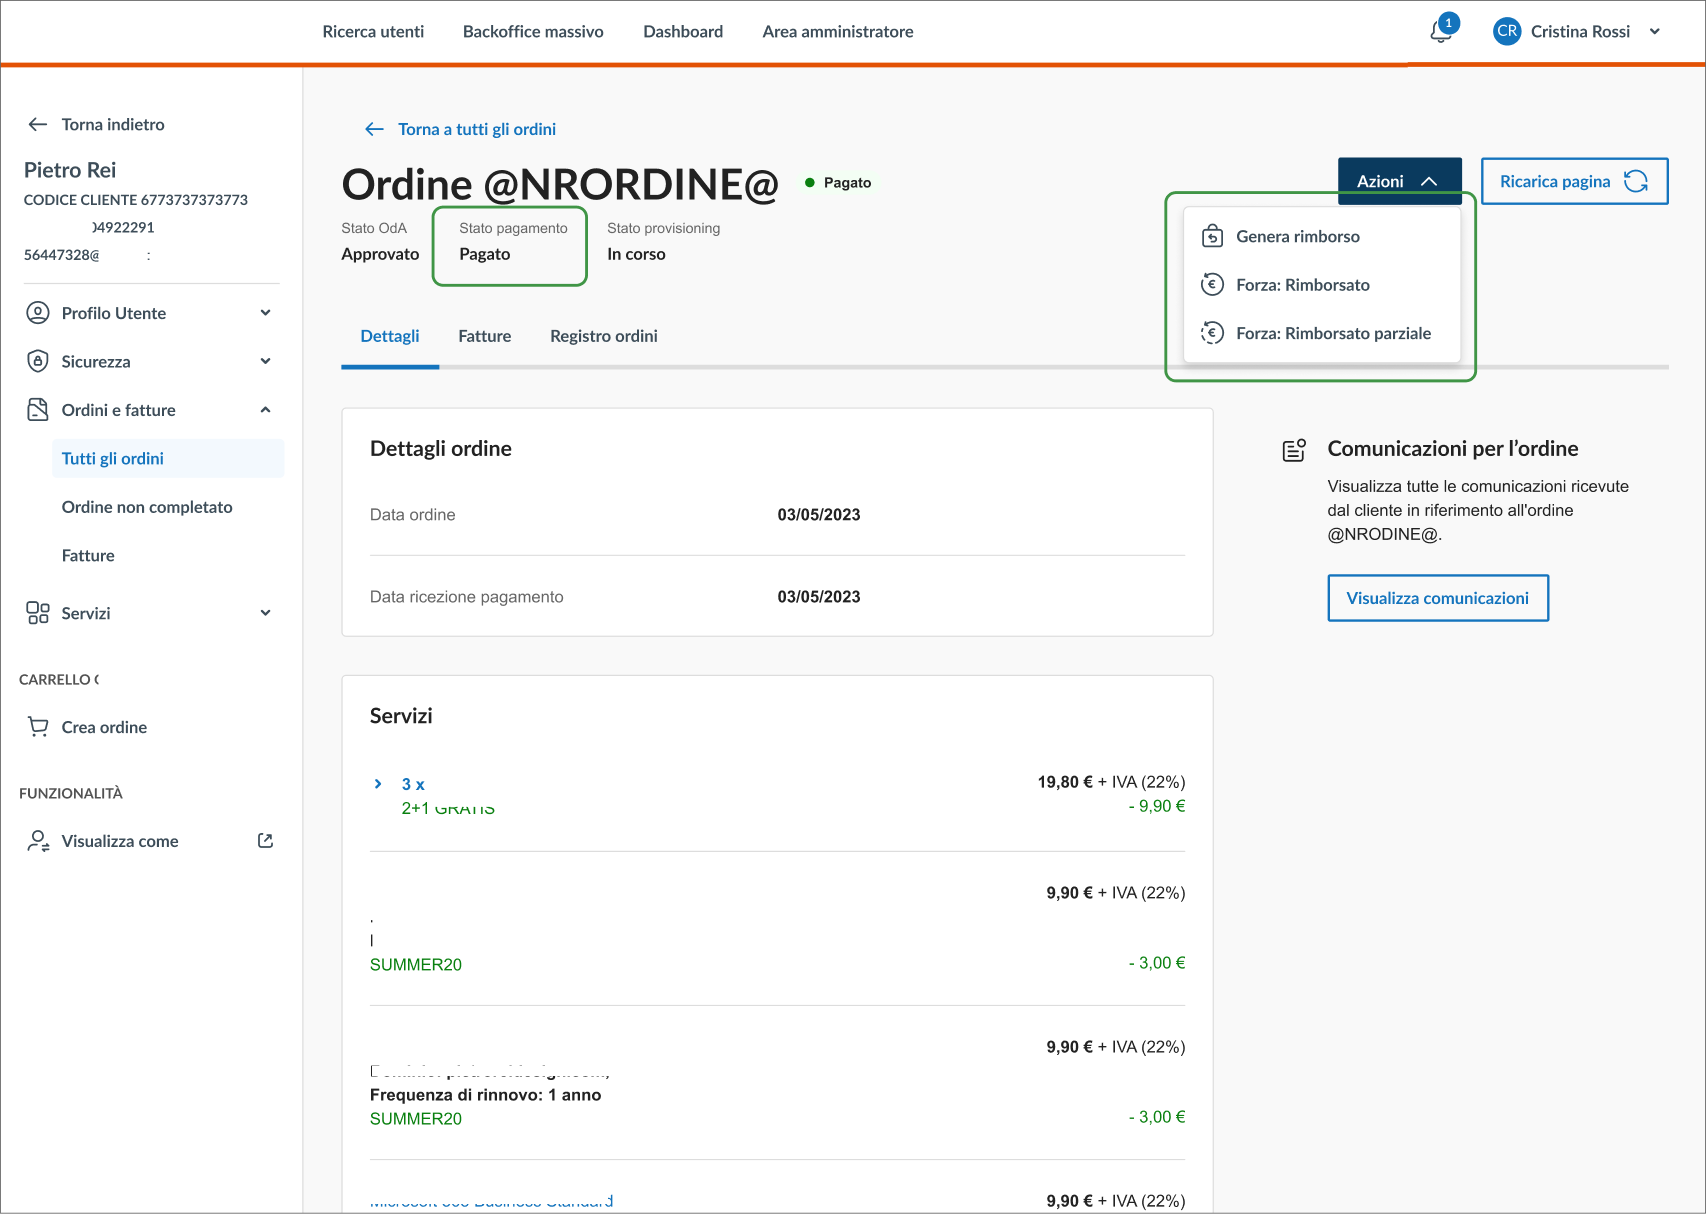Image resolution: width=1706 pixels, height=1214 pixels.
Task: Follow the Torna a tutti gli ordini link
Action: point(476,129)
